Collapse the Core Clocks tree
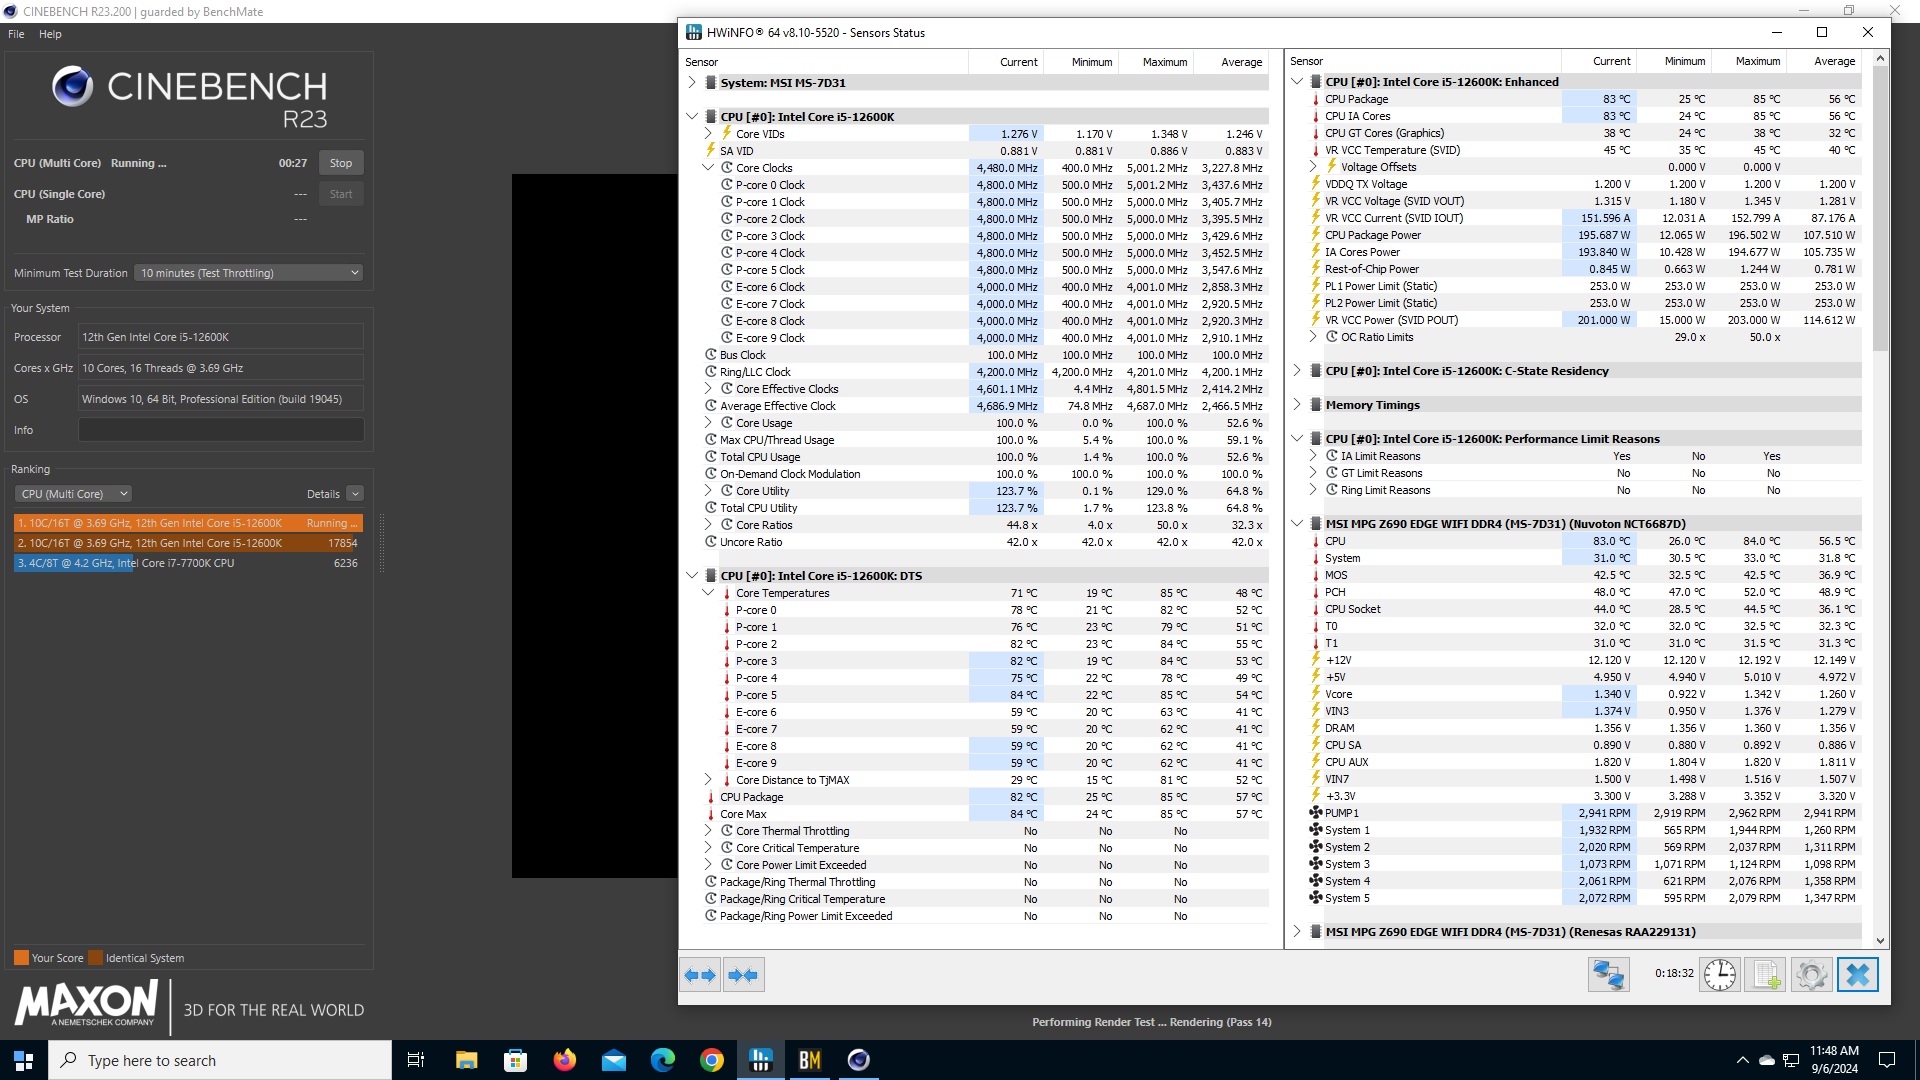 coord(708,168)
